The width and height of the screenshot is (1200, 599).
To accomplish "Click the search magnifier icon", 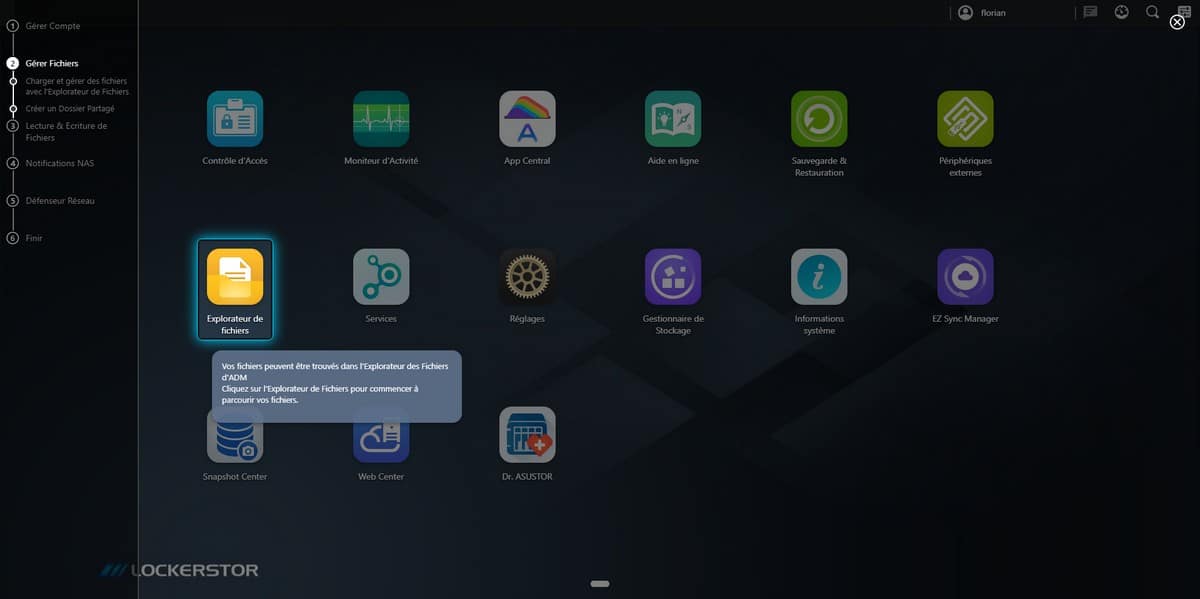I will coord(1153,12).
